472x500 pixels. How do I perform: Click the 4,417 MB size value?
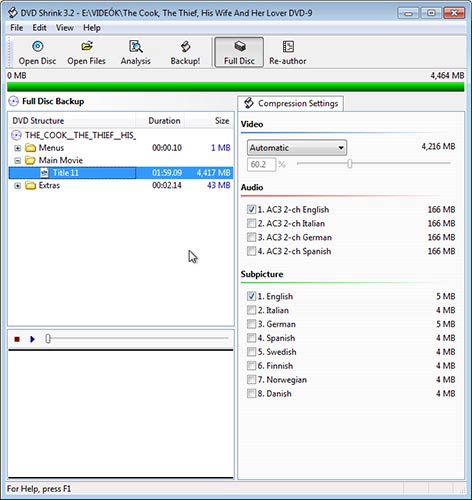pos(213,173)
